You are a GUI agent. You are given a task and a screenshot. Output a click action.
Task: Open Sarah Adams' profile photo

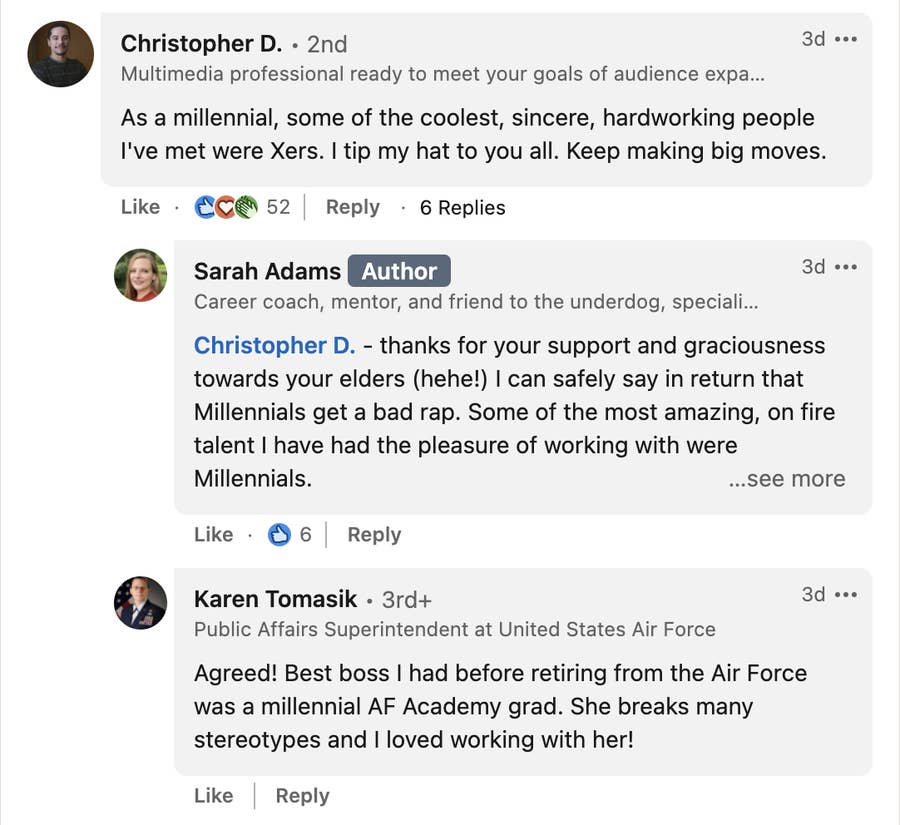(x=140, y=275)
